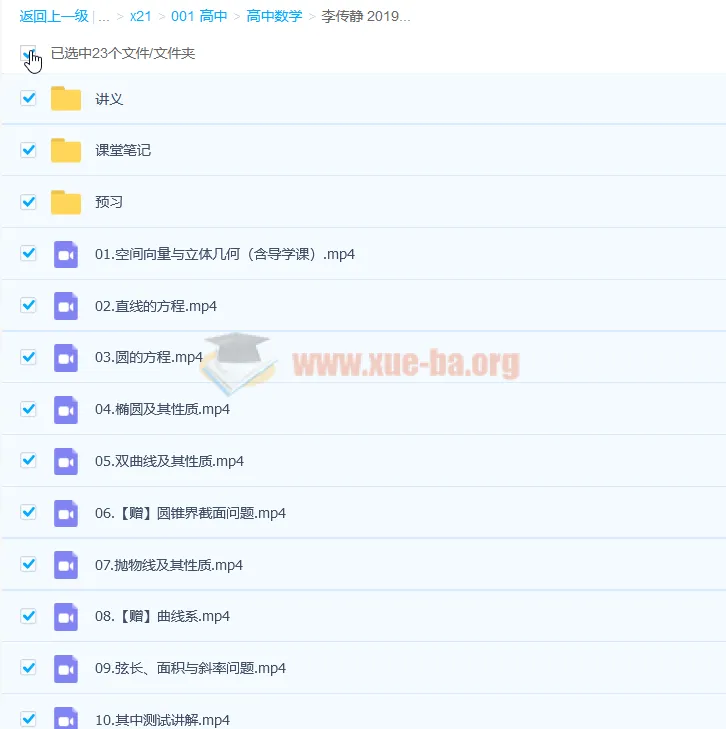The width and height of the screenshot is (726, 729).
Task: Uncheck checkbox for 06.【赠】圆锥界截面问题.mp4
Action: 28,512
